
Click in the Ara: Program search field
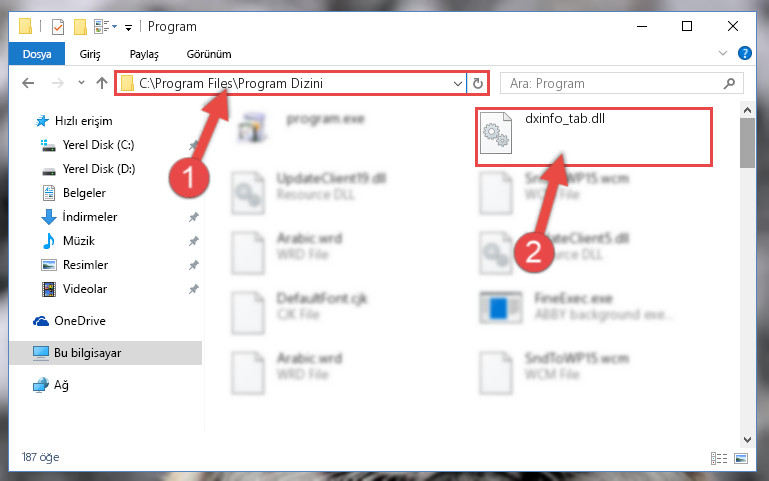tap(613, 83)
